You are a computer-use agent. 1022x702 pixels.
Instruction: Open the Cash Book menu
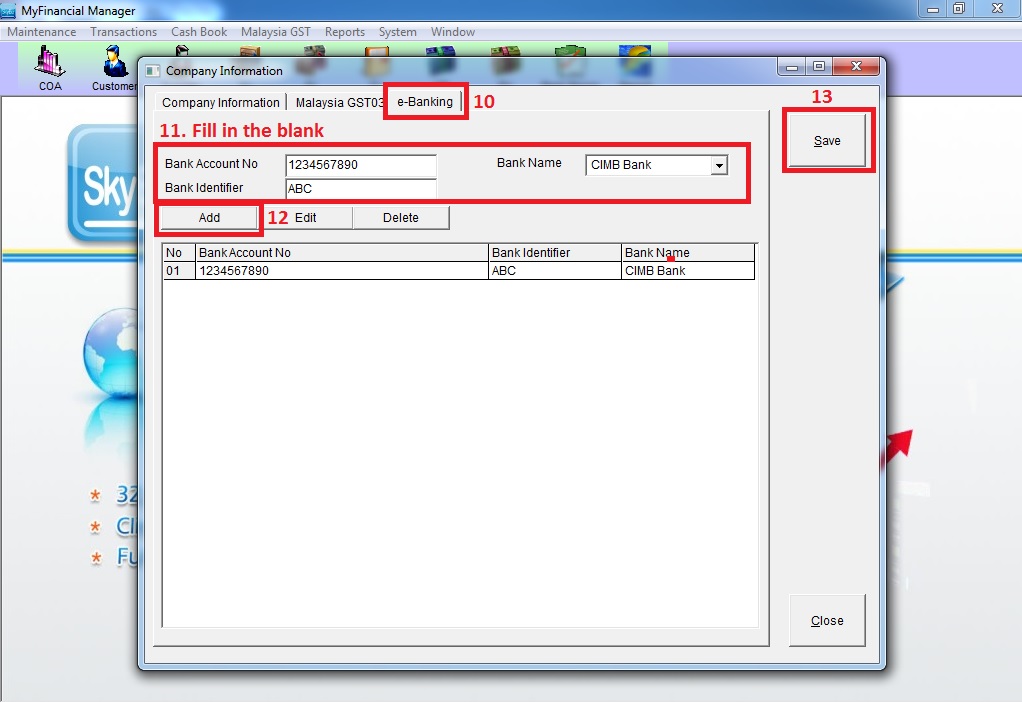click(199, 32)
